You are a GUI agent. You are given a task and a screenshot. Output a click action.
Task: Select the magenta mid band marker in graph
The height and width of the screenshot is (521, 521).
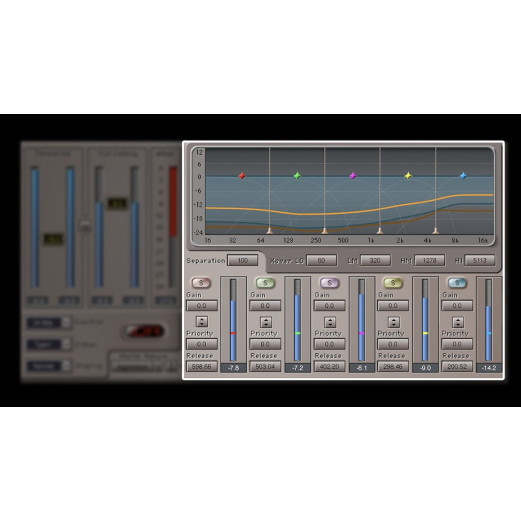pos(353,176)
